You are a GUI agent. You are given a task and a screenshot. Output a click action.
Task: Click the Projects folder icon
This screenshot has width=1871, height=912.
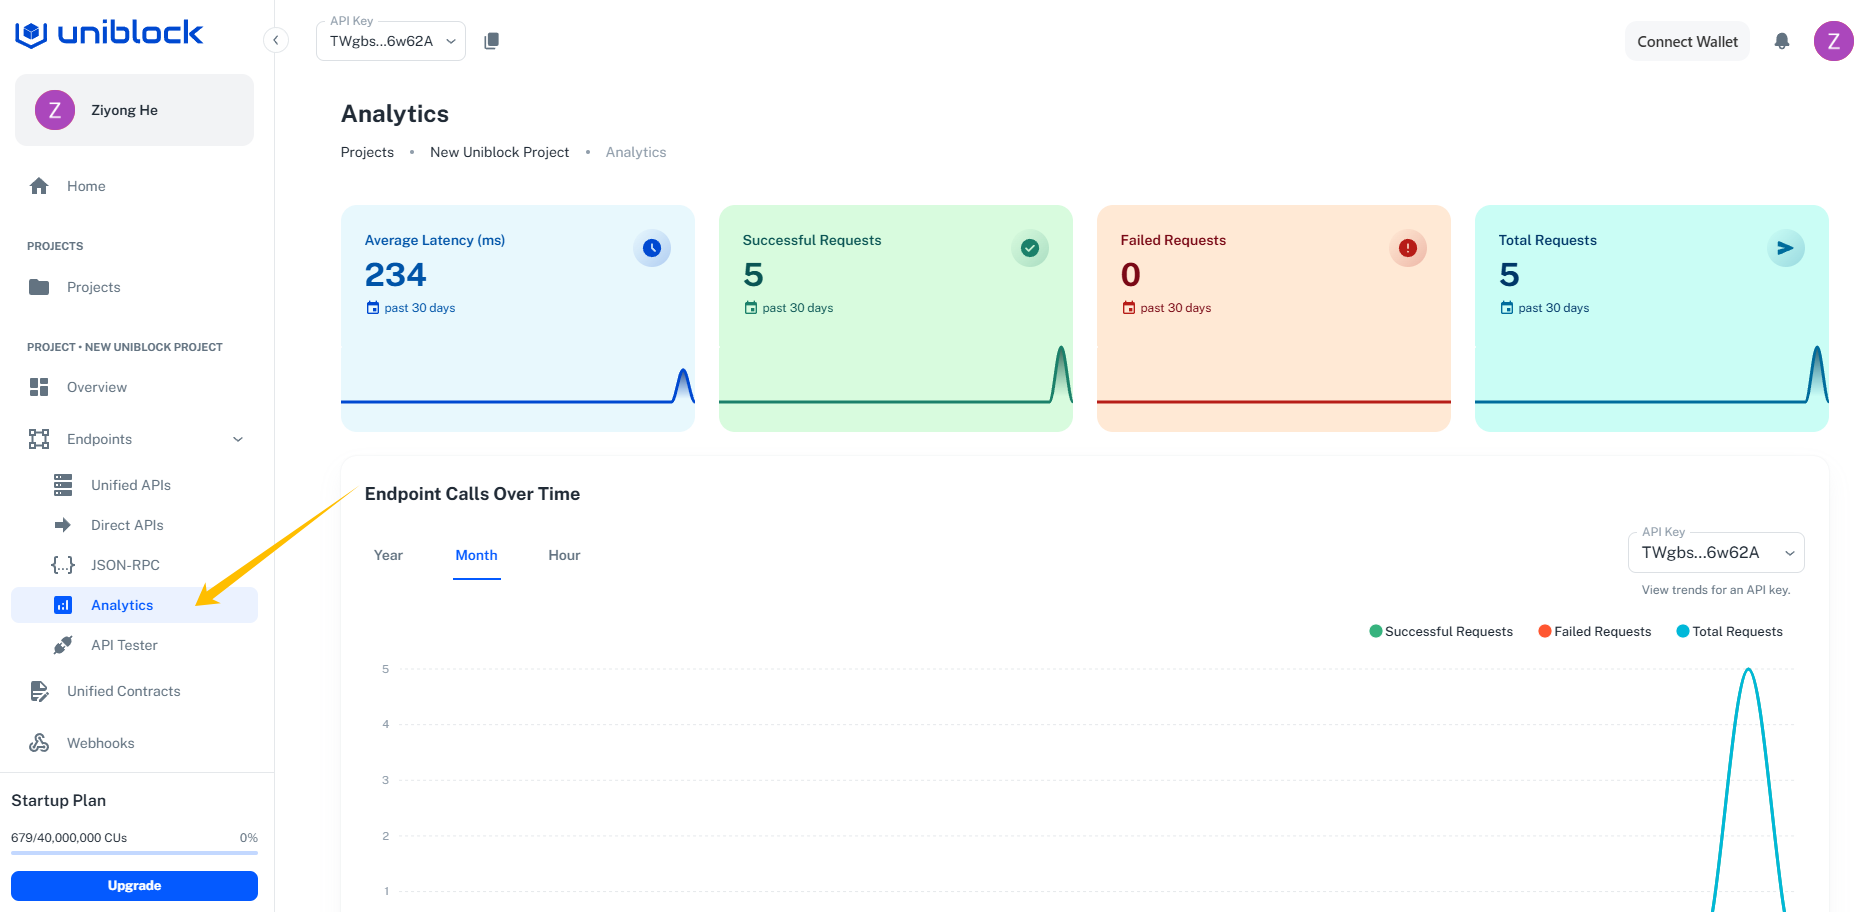click(39, 287)
